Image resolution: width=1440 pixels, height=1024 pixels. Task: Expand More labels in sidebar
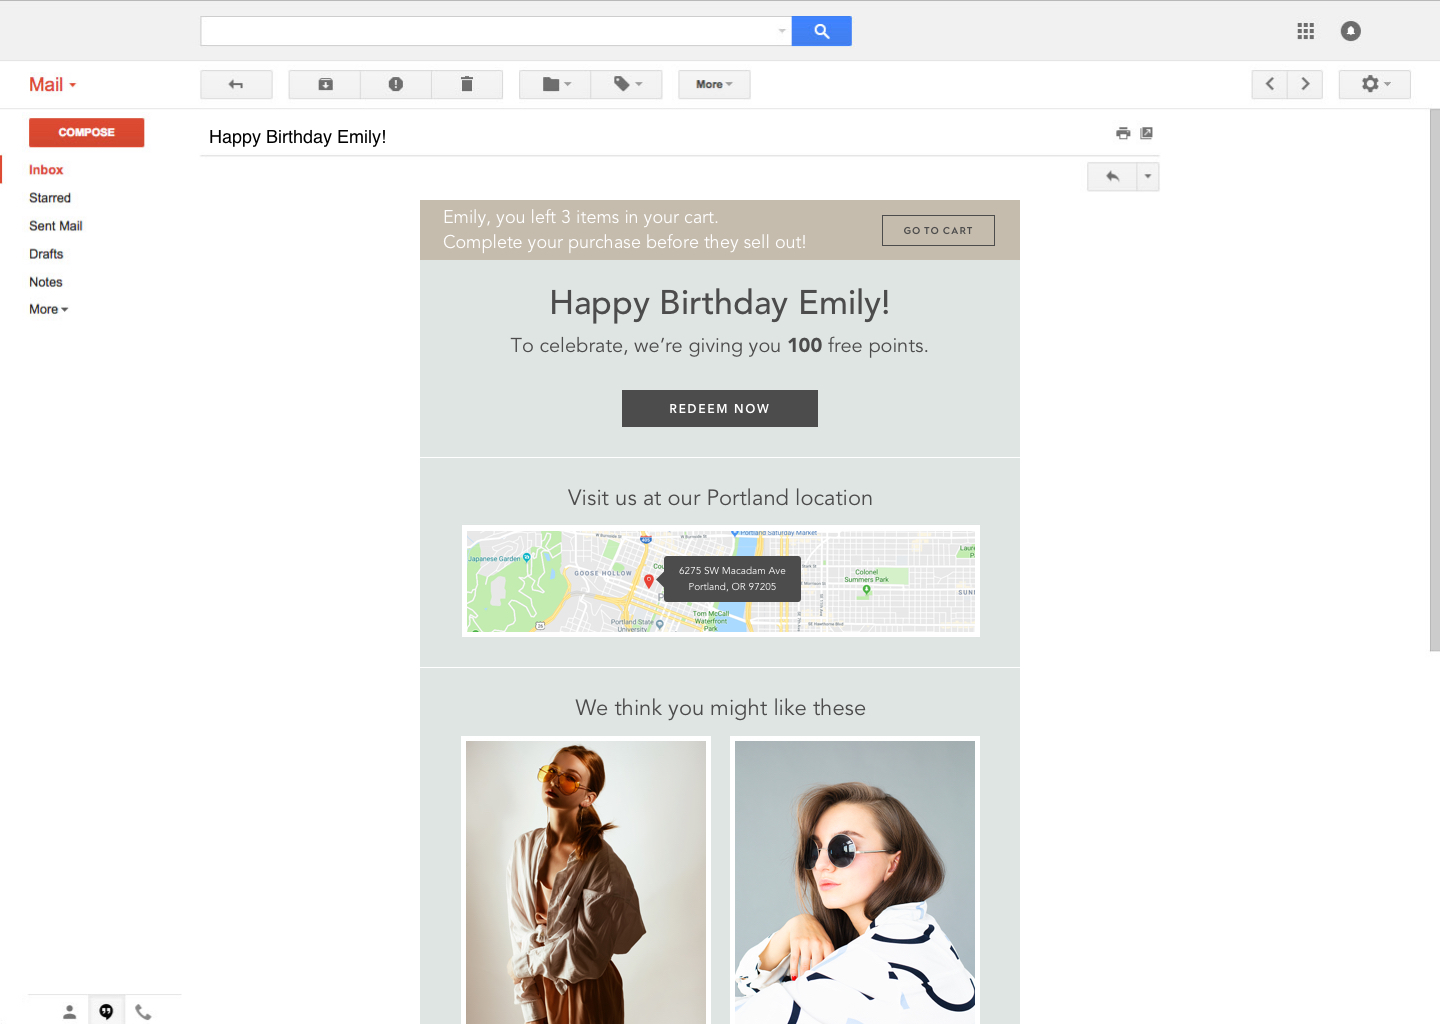(x=49, y=309)
